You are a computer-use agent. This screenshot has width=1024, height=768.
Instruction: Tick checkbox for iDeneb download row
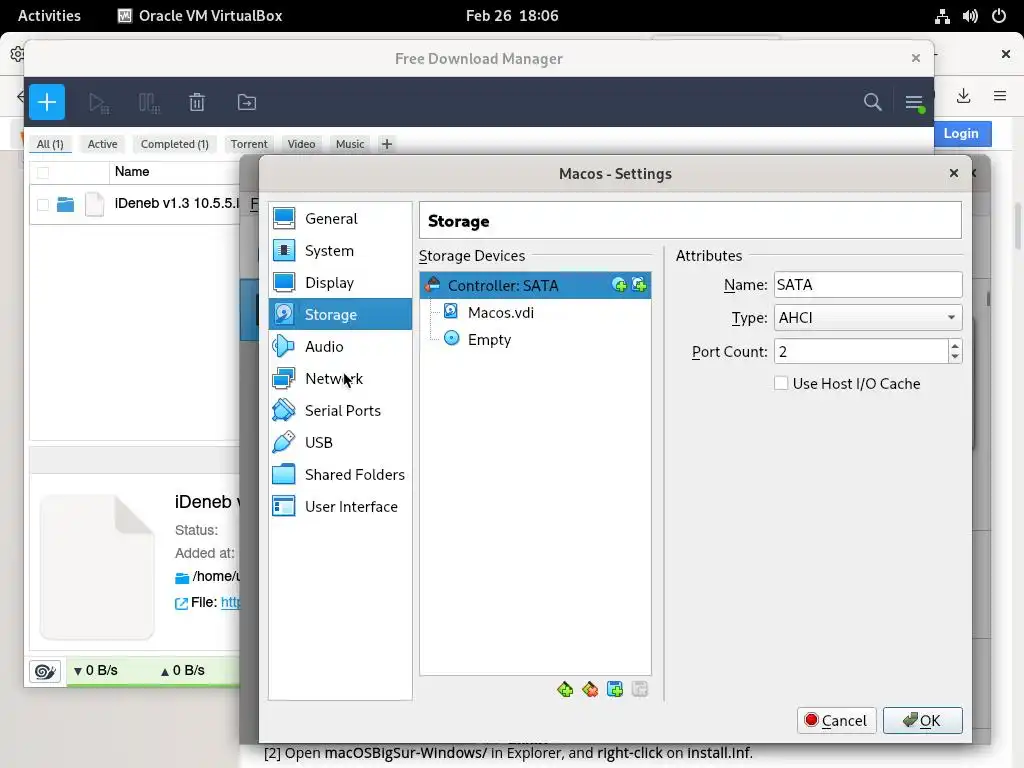click(x=43, y=204)
